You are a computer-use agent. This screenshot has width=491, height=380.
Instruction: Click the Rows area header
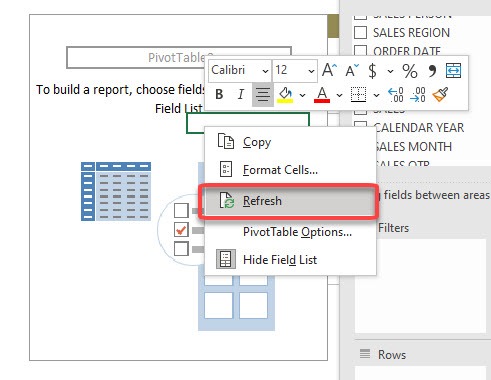pyautogui.click(x=392, y=355)
